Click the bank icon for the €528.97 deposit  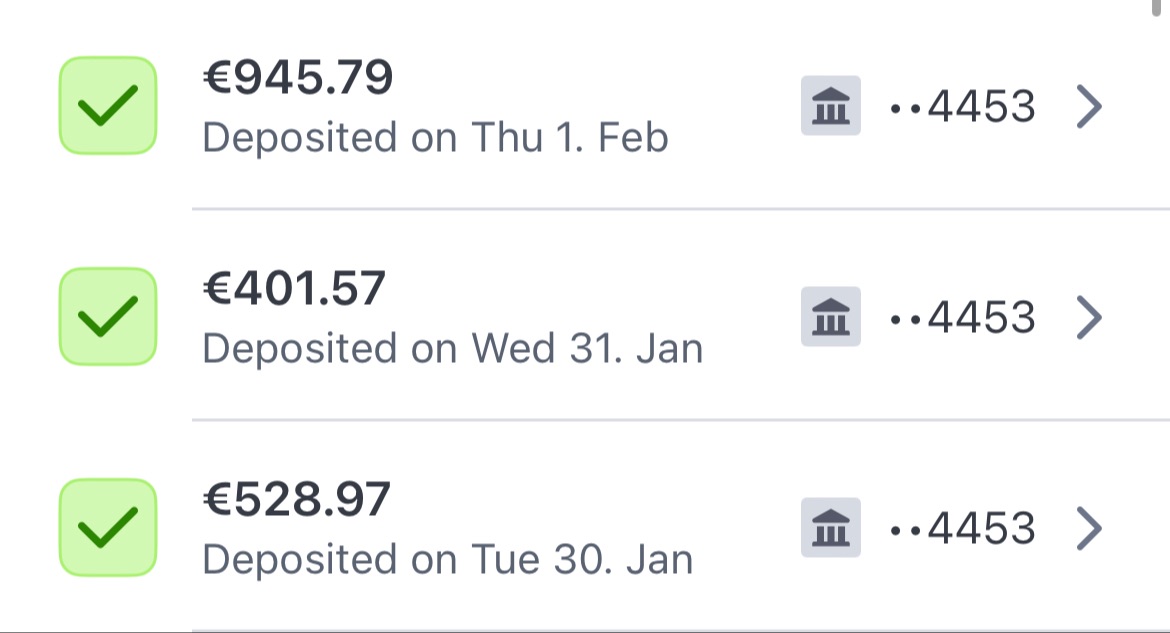(x=830, y=528)
